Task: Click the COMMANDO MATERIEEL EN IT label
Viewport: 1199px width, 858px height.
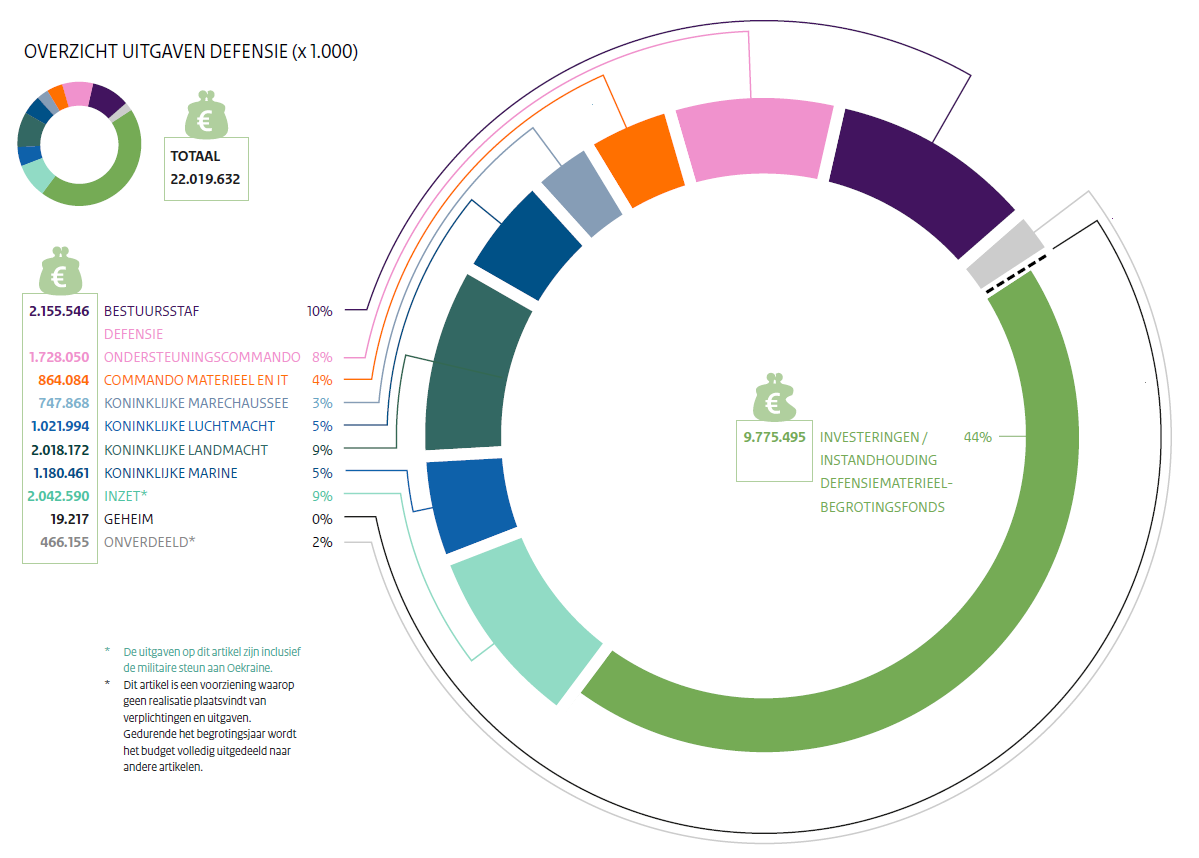Action: click(196, 380)
